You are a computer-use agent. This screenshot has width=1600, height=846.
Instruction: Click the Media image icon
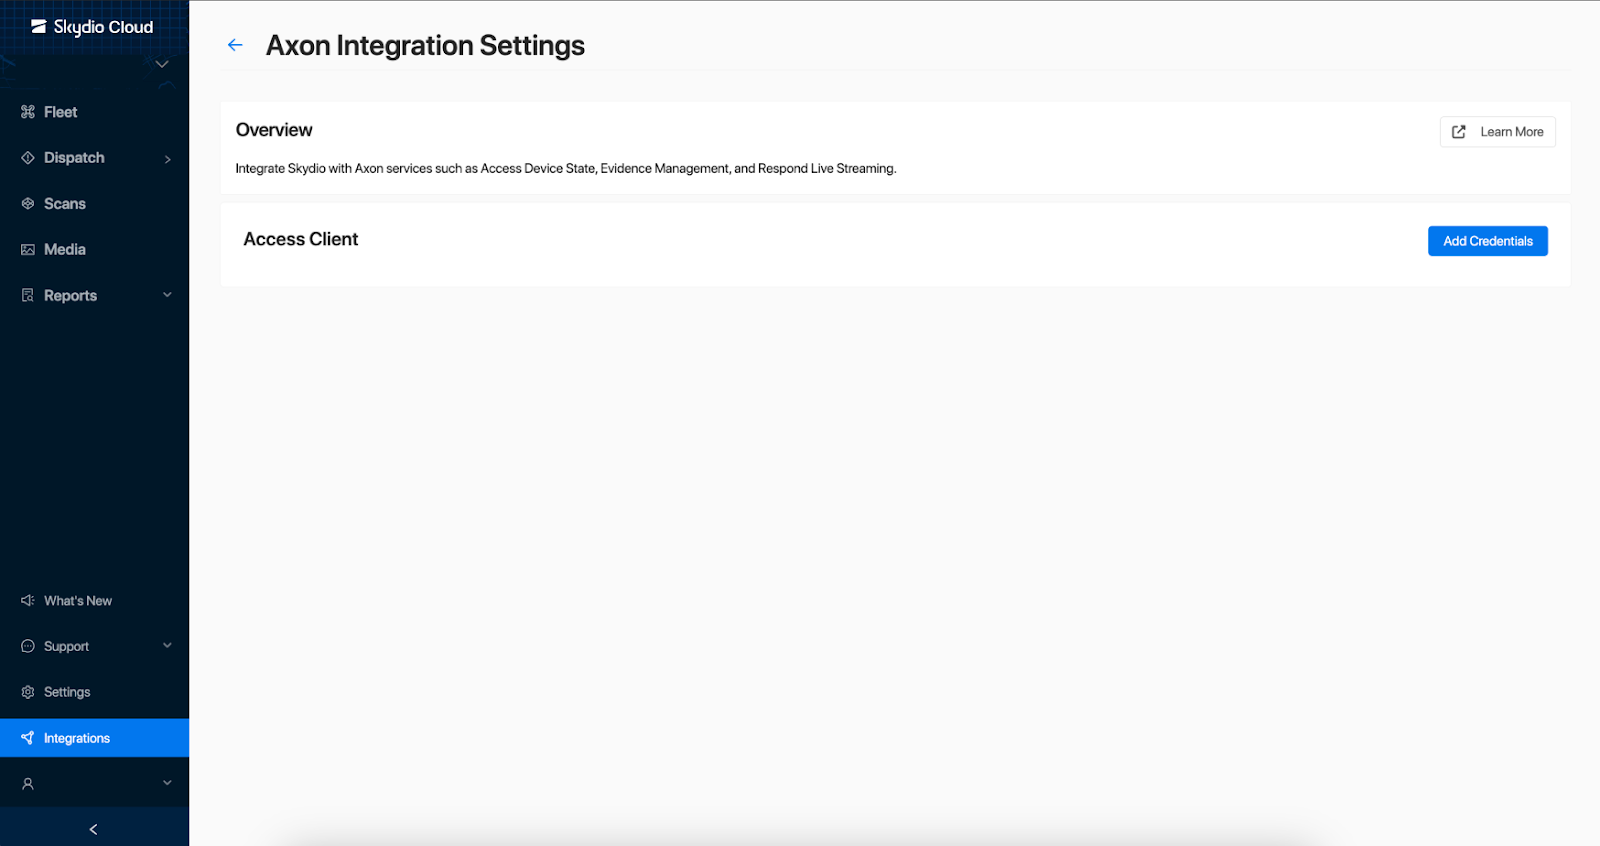point(28,250)
